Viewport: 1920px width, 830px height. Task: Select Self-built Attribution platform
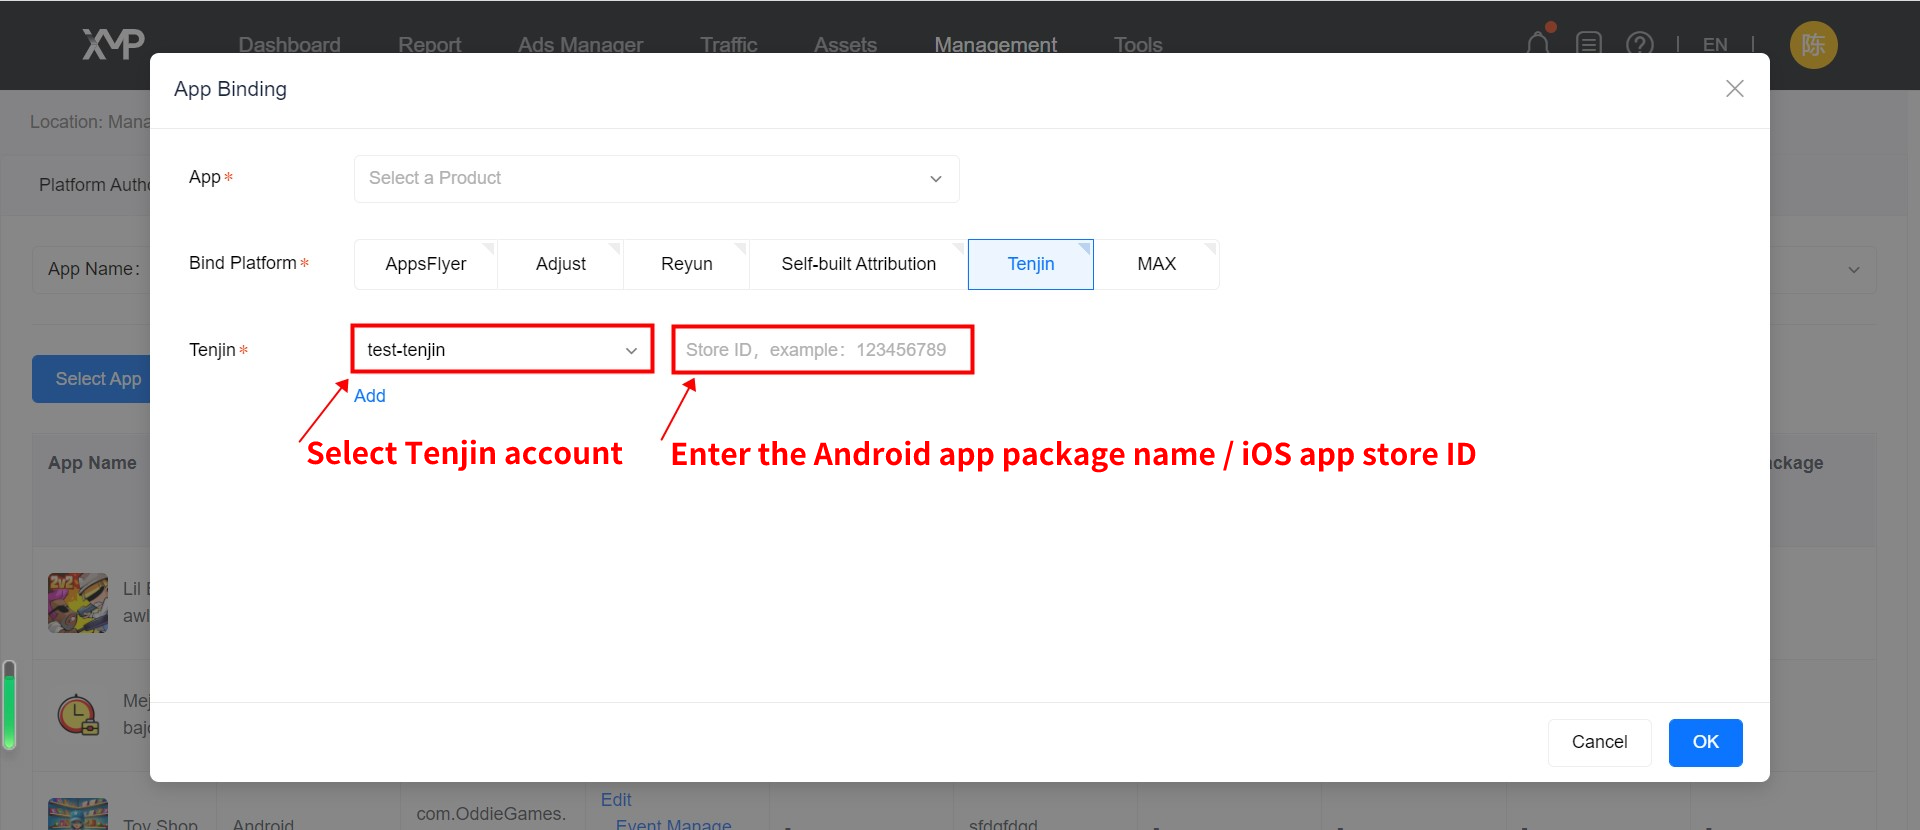tap(859, 264)
